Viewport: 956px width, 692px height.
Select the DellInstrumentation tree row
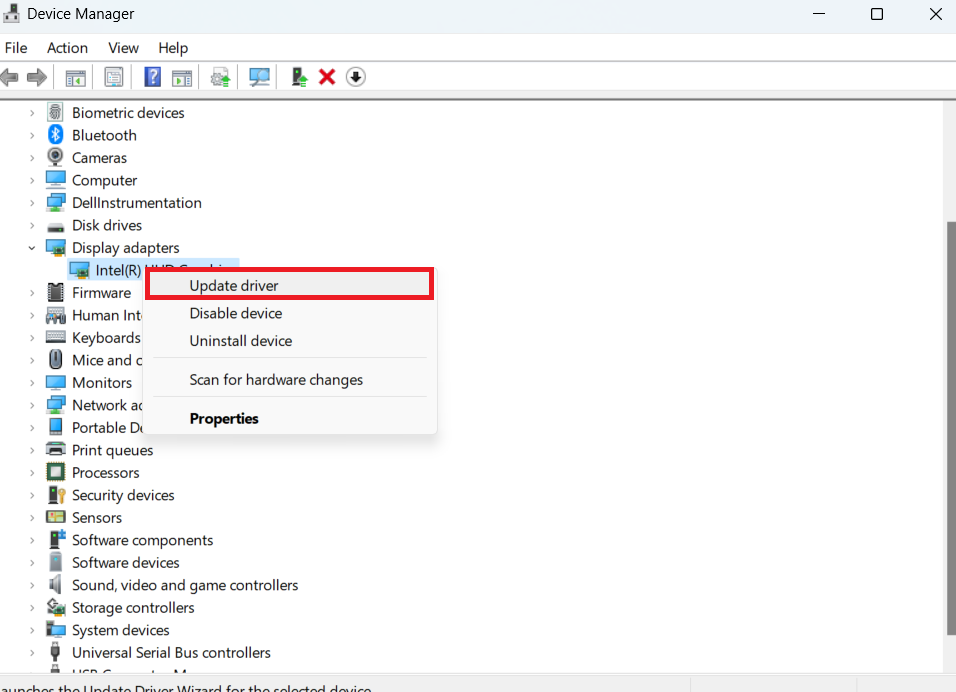(x=137, y=203)
